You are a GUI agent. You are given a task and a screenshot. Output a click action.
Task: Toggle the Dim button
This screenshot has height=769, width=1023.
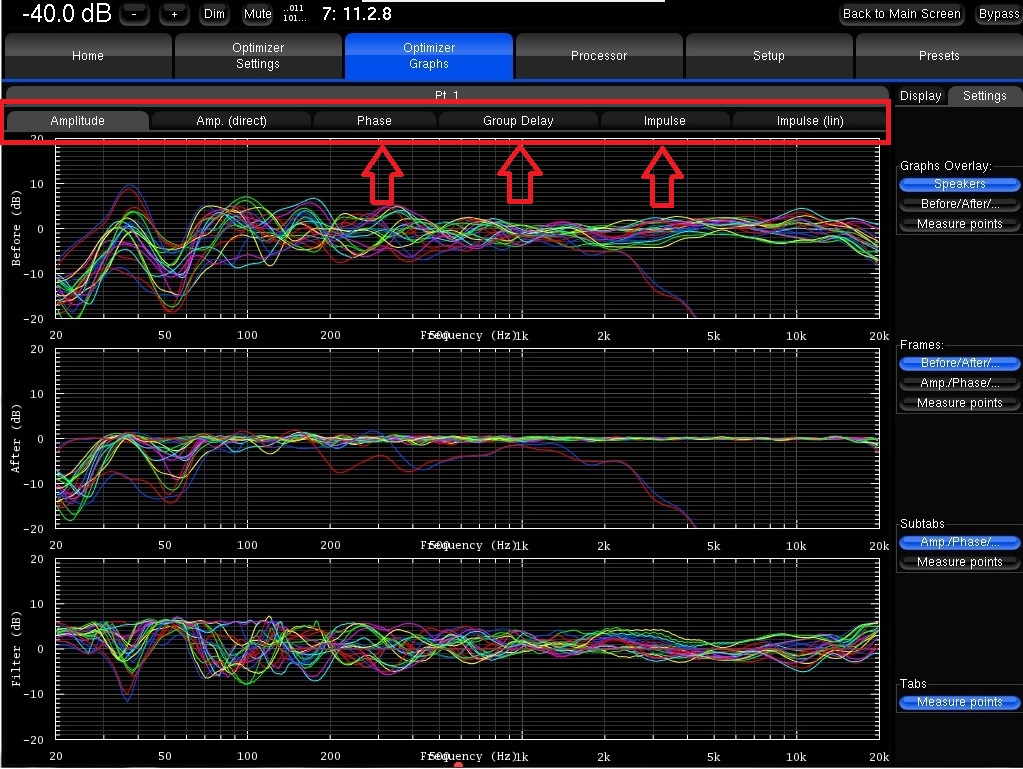pos(214,14)
